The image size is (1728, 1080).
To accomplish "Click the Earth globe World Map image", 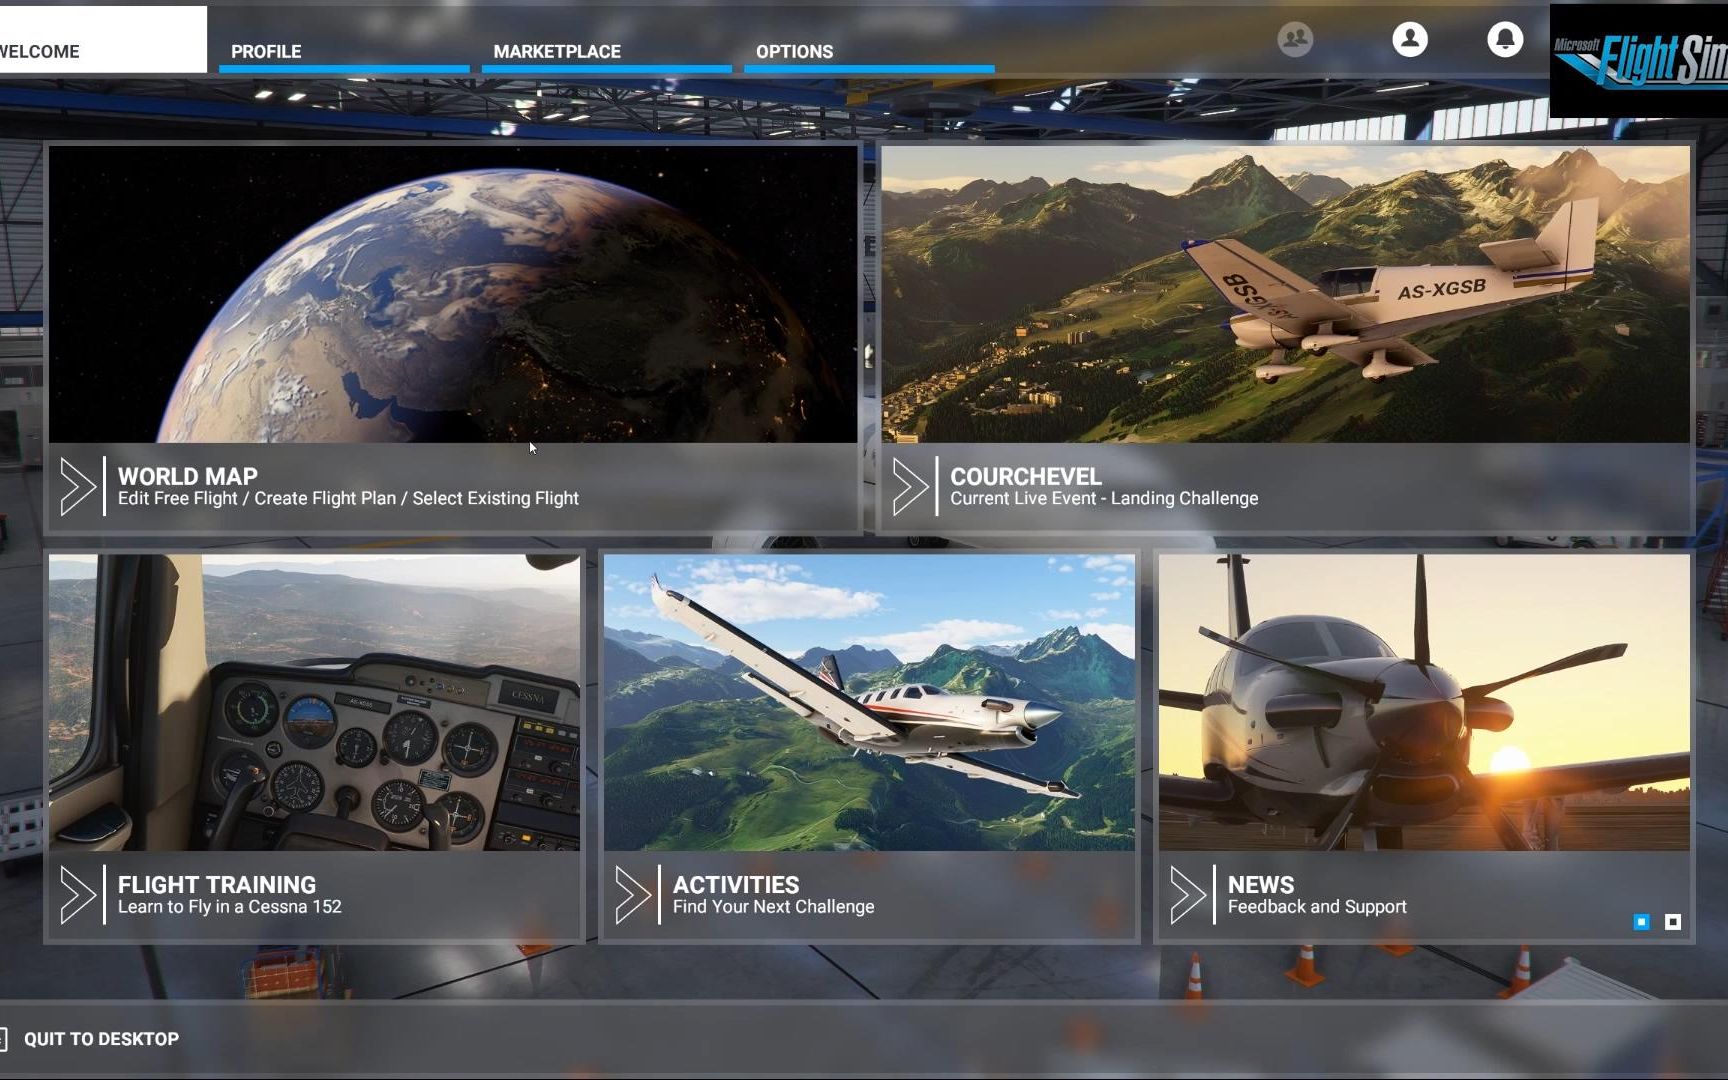I will point(453,294).
